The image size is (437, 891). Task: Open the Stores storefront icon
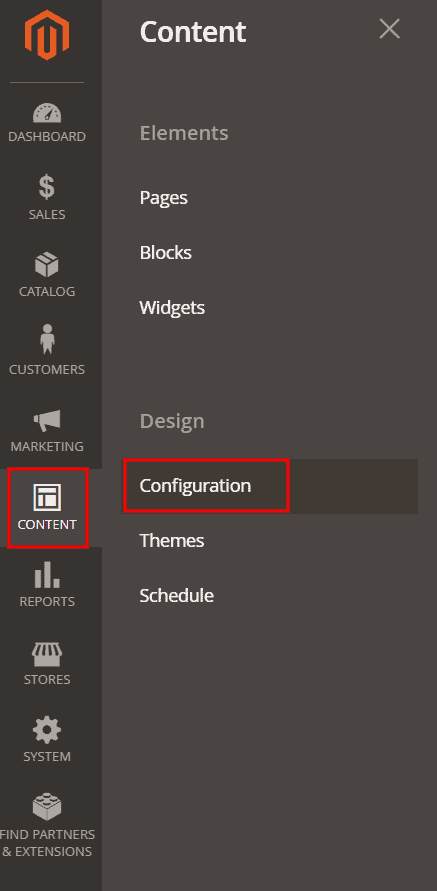(47, 654)
